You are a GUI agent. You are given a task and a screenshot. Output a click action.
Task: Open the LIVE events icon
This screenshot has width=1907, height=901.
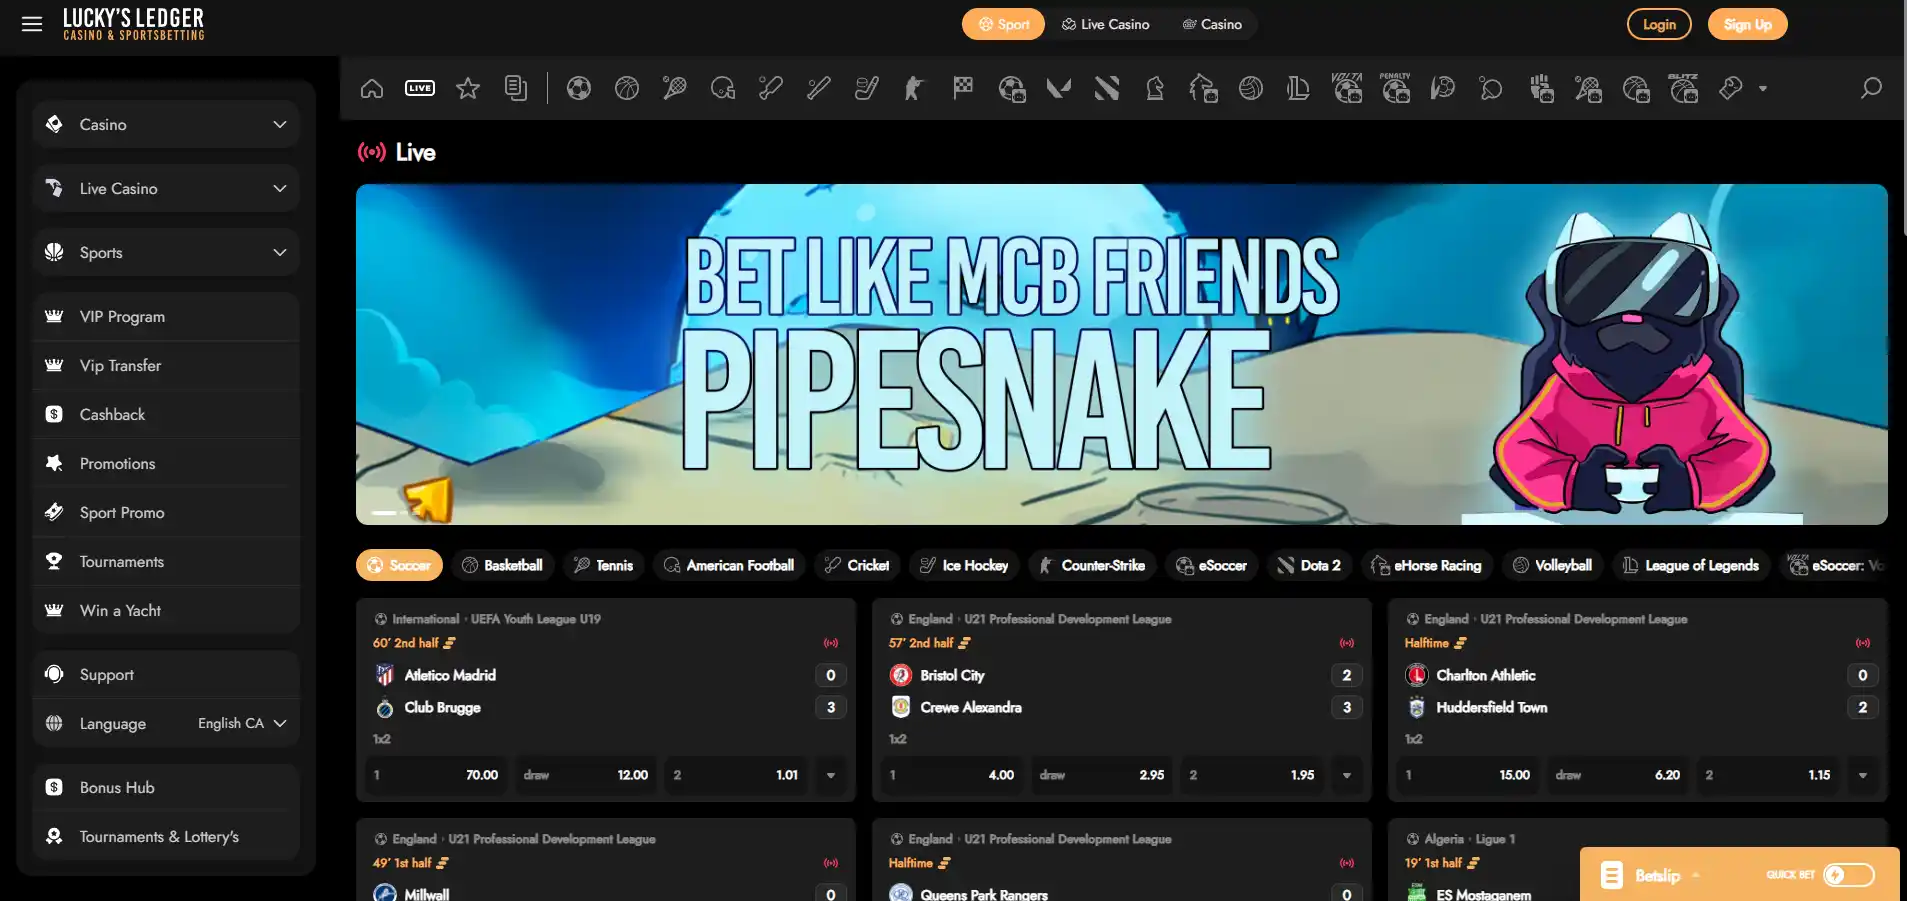[420, 88]
